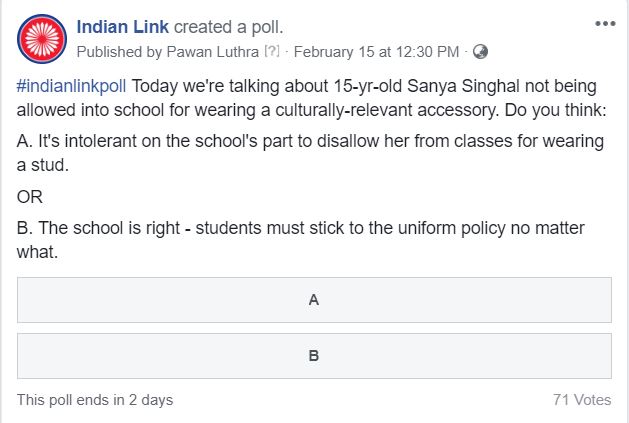Click the Pawan Luthra publisher name

pyautogui.click(x=213, y=52)
